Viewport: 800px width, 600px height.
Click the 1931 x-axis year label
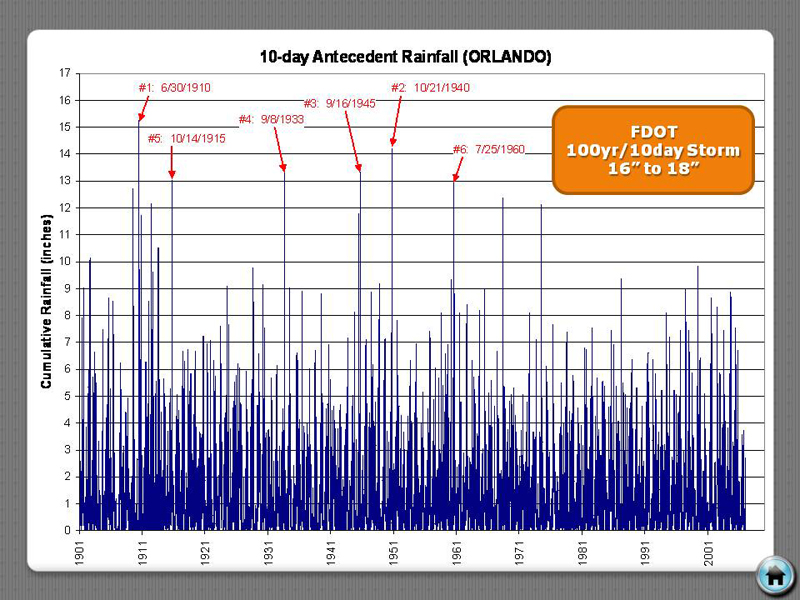click(268, 554)
